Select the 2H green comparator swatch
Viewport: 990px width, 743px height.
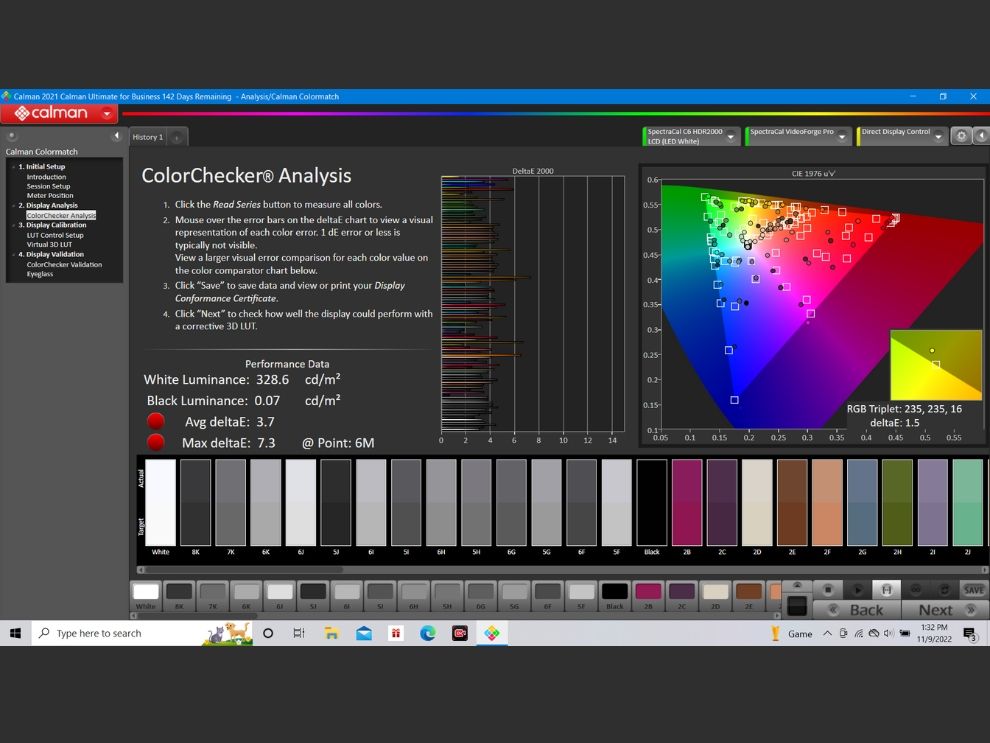[x=897, y=502]
